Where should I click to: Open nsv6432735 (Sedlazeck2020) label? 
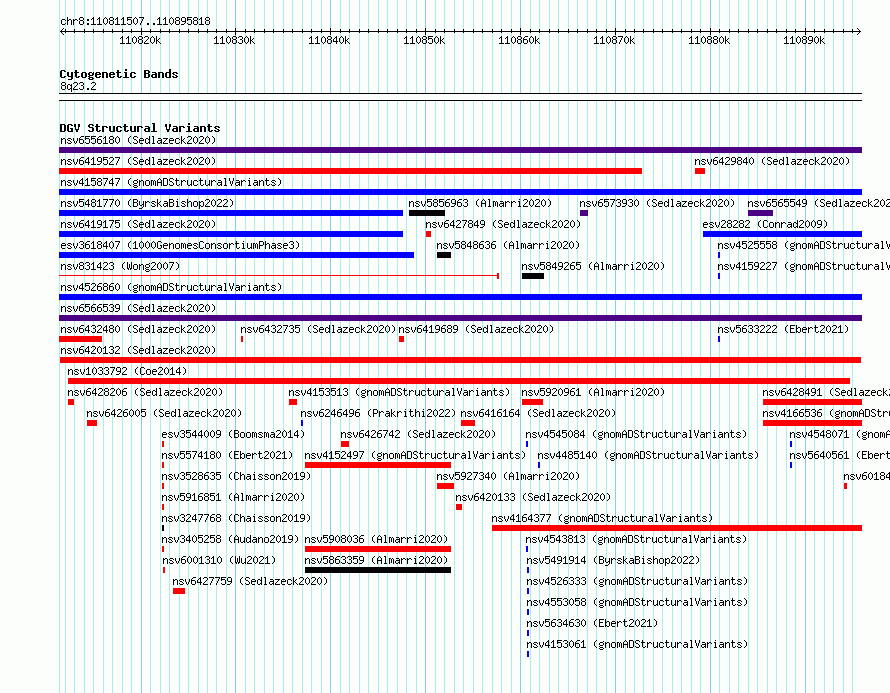point(318,329)
